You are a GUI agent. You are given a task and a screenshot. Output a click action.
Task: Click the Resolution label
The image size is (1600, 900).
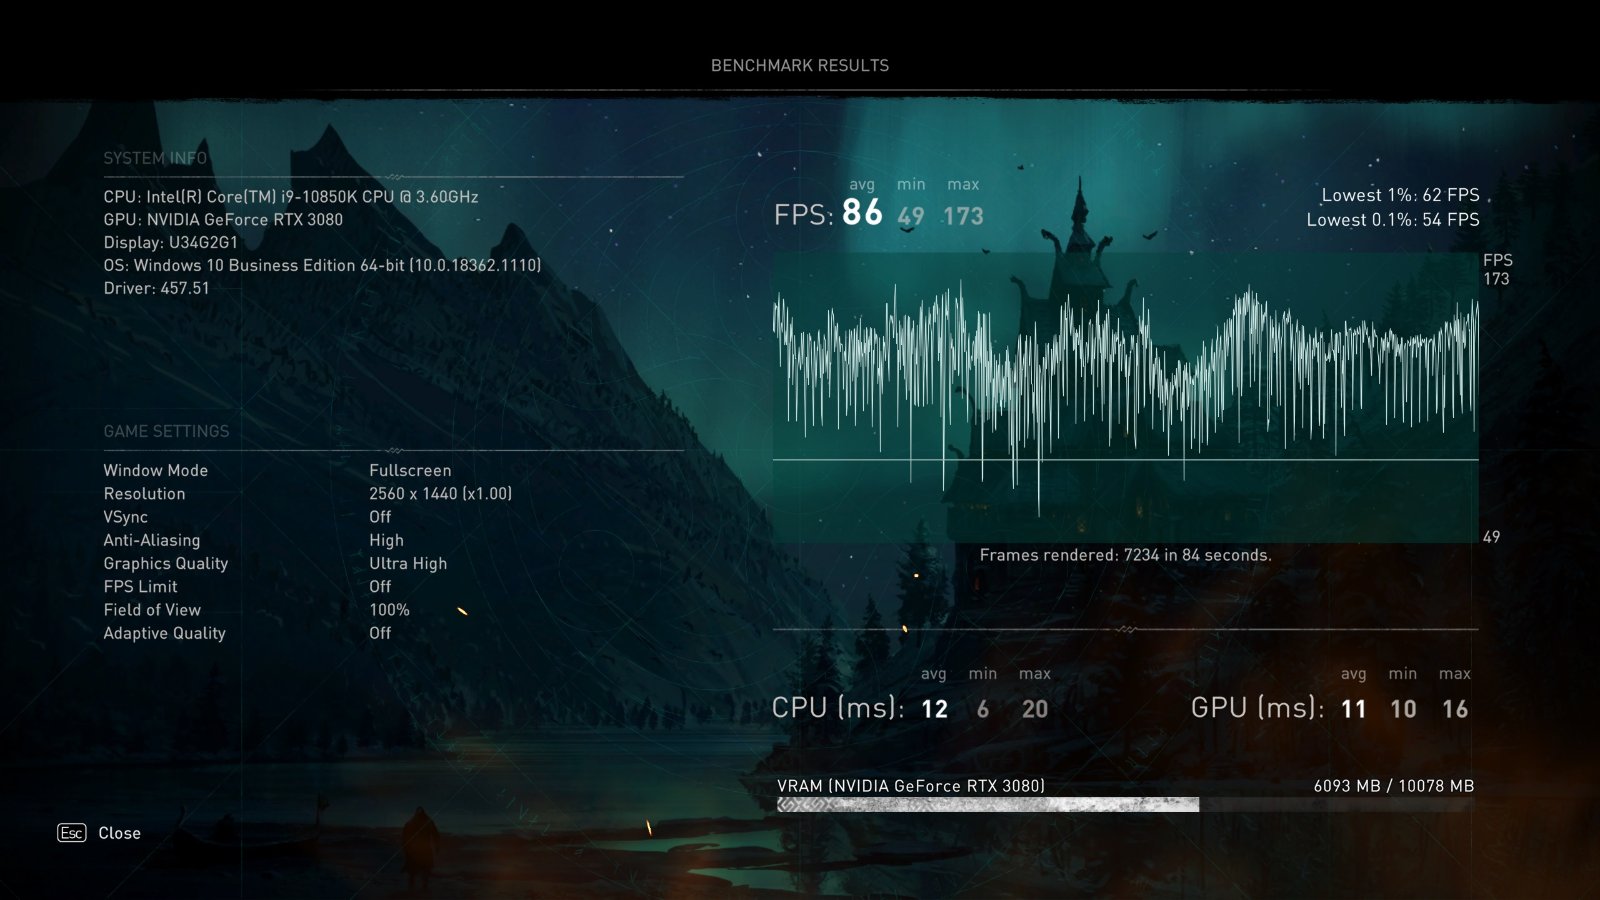click(x=144, y=493)
